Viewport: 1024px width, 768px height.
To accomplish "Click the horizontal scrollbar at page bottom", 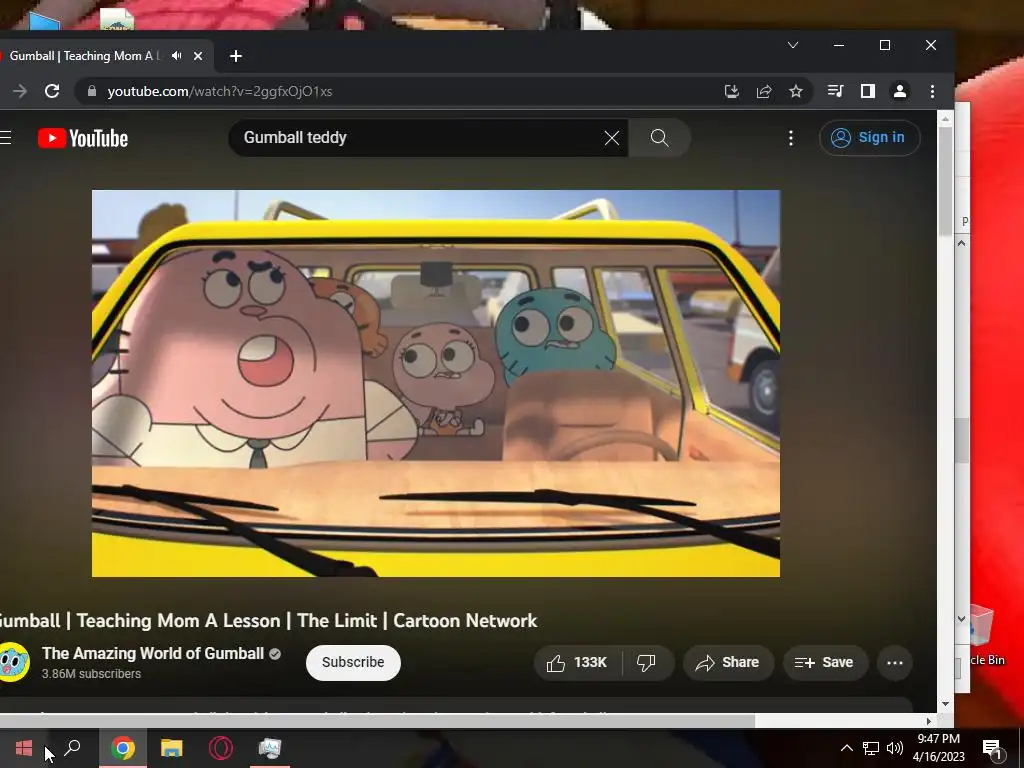I will pos(377,722).
